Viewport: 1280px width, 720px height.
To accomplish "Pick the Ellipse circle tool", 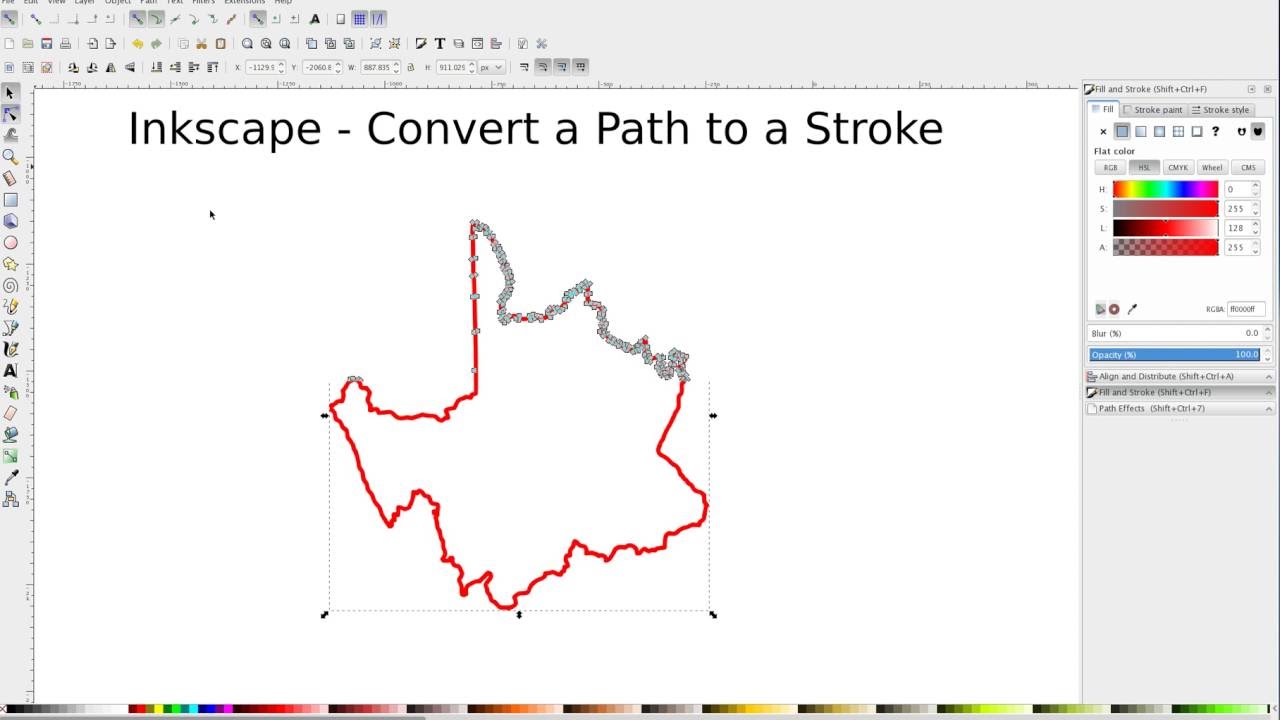I will pyautogui.click(x=10, y=242).
